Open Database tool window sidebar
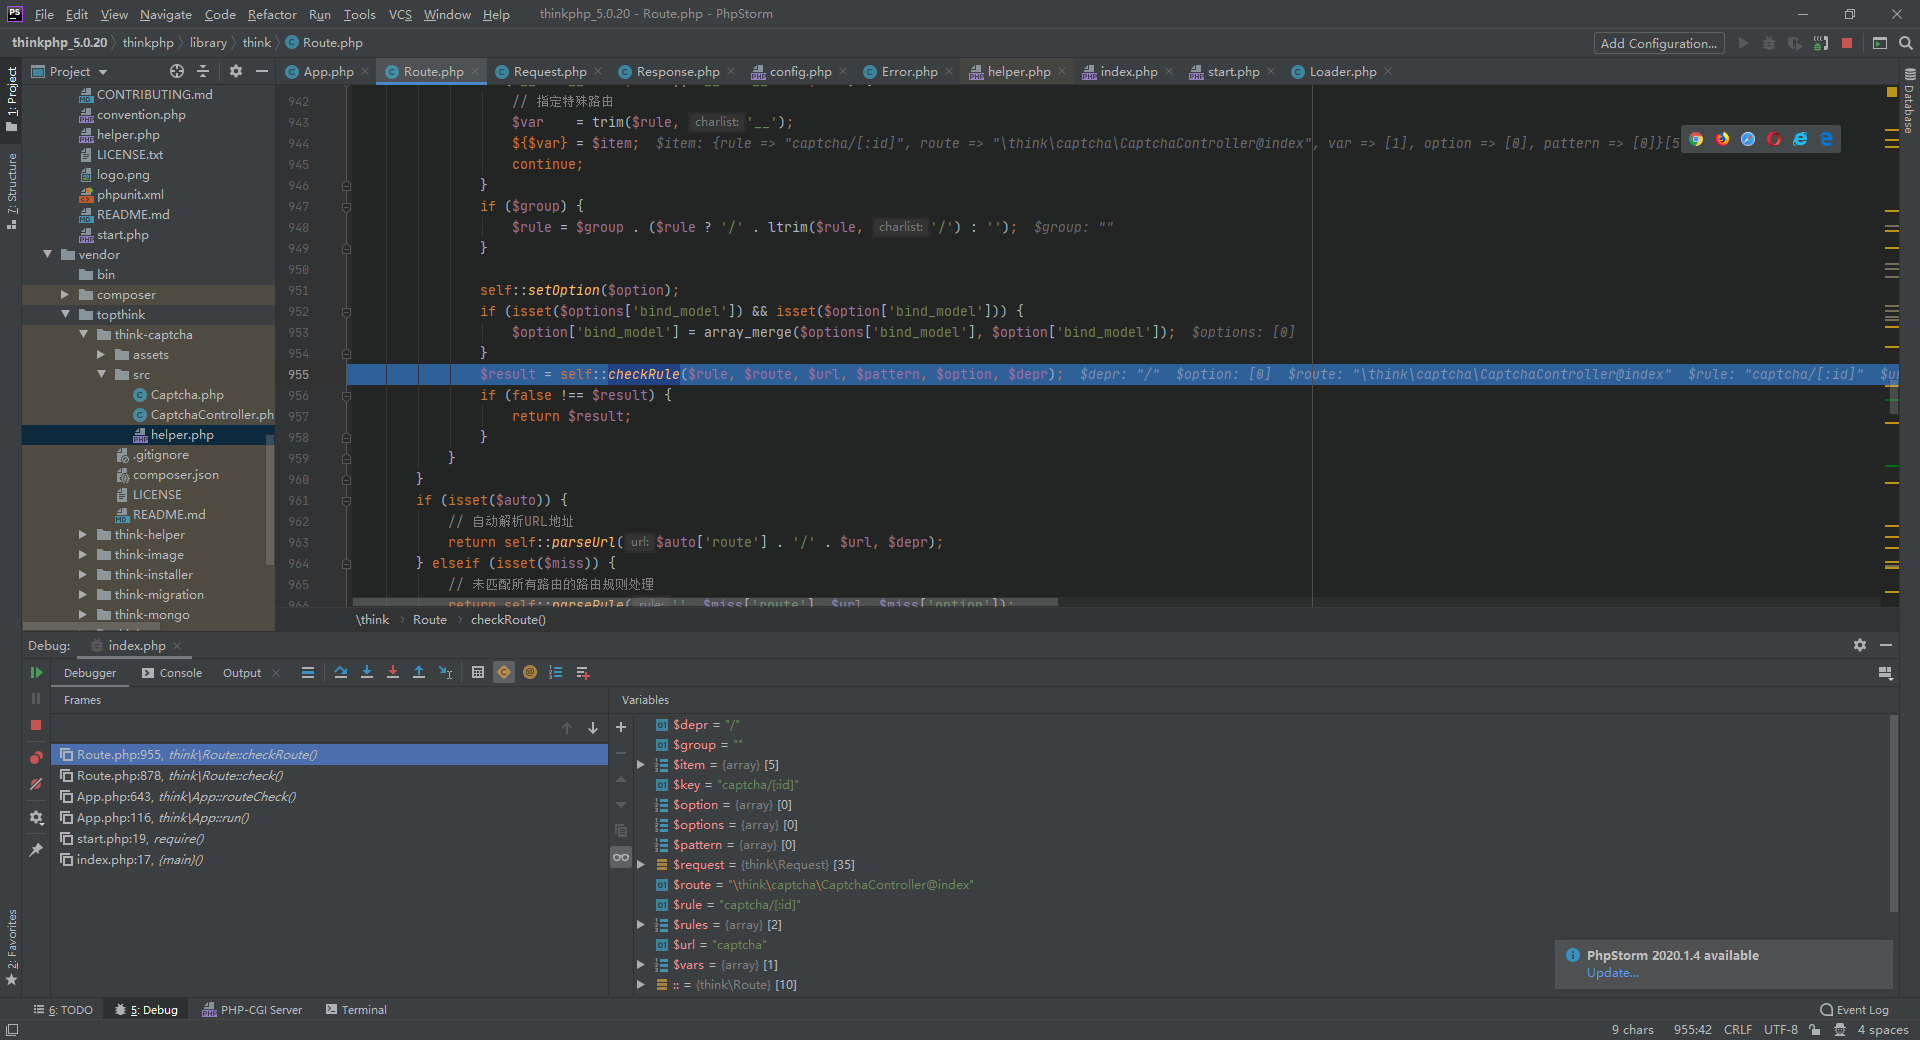This screenshot has height=1040, width=1920. point(1909,100)
